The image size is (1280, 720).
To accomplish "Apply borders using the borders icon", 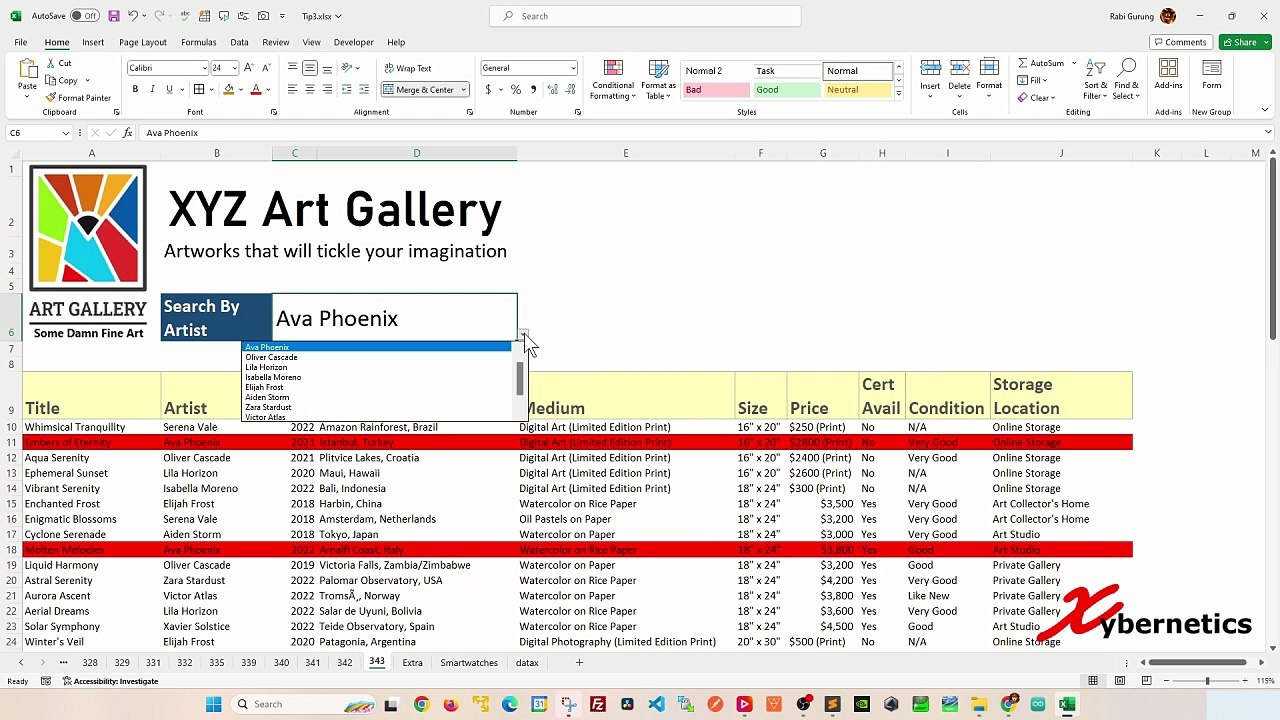I will click(x=199, y=89).
